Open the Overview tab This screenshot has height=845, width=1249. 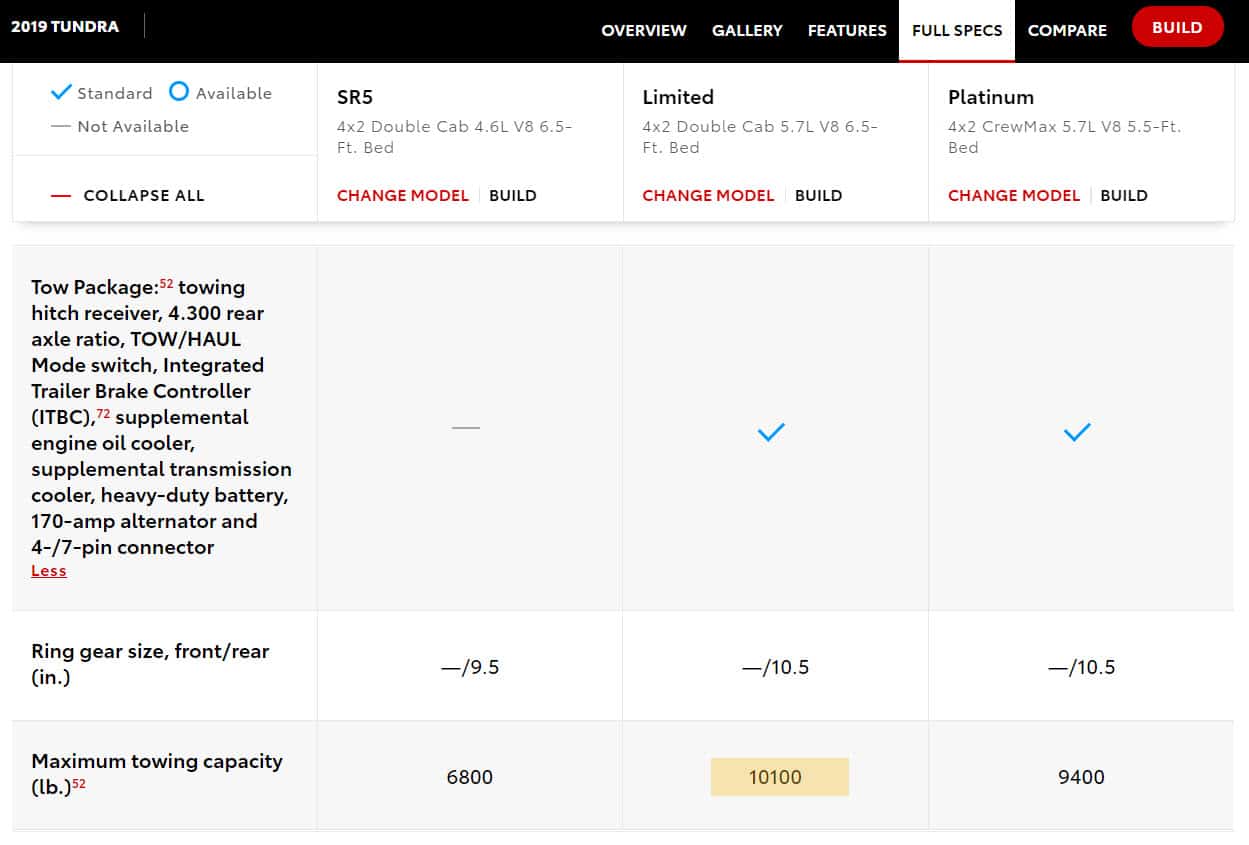click(x=644, y=30)
